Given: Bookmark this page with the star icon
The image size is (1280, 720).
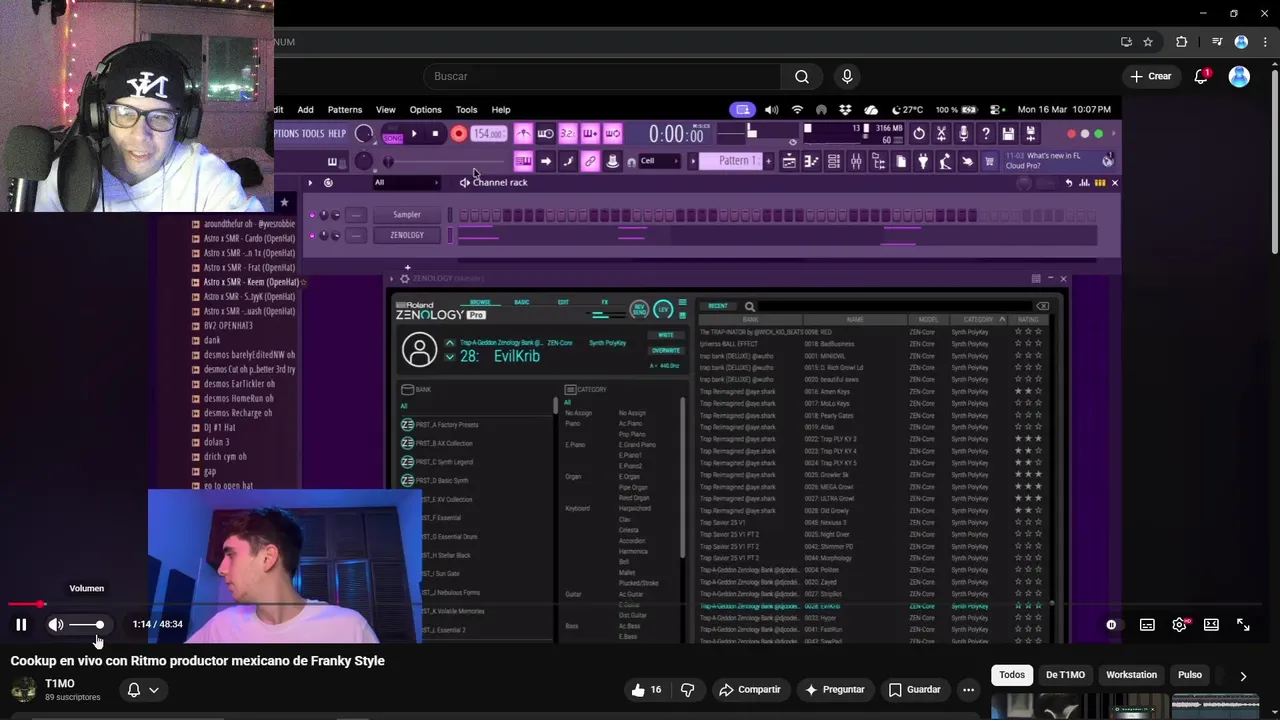Looking at the screenshot, I should (x=1148, y=42).
